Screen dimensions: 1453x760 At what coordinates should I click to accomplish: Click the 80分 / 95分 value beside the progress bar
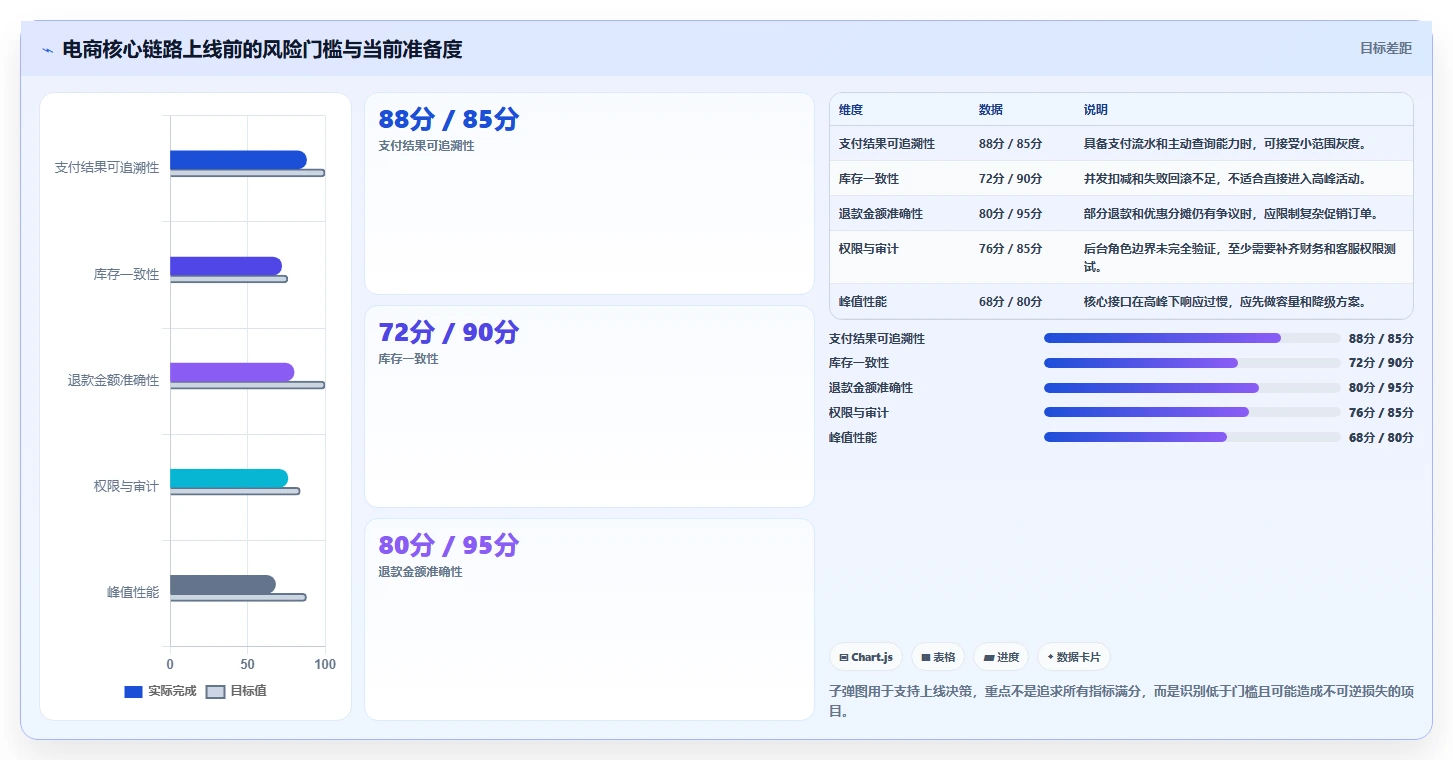(1381, 388)
